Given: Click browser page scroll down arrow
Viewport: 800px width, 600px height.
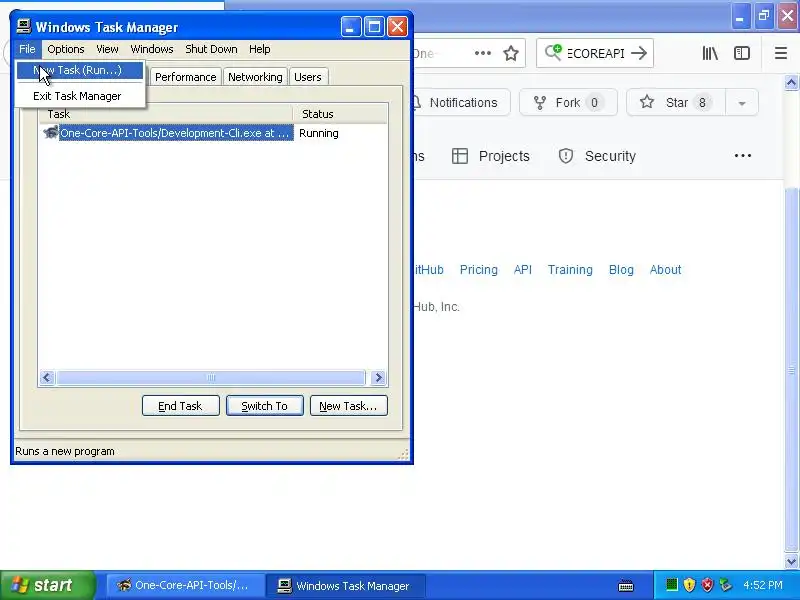Looking at the screenshot, I should (791, 561).
